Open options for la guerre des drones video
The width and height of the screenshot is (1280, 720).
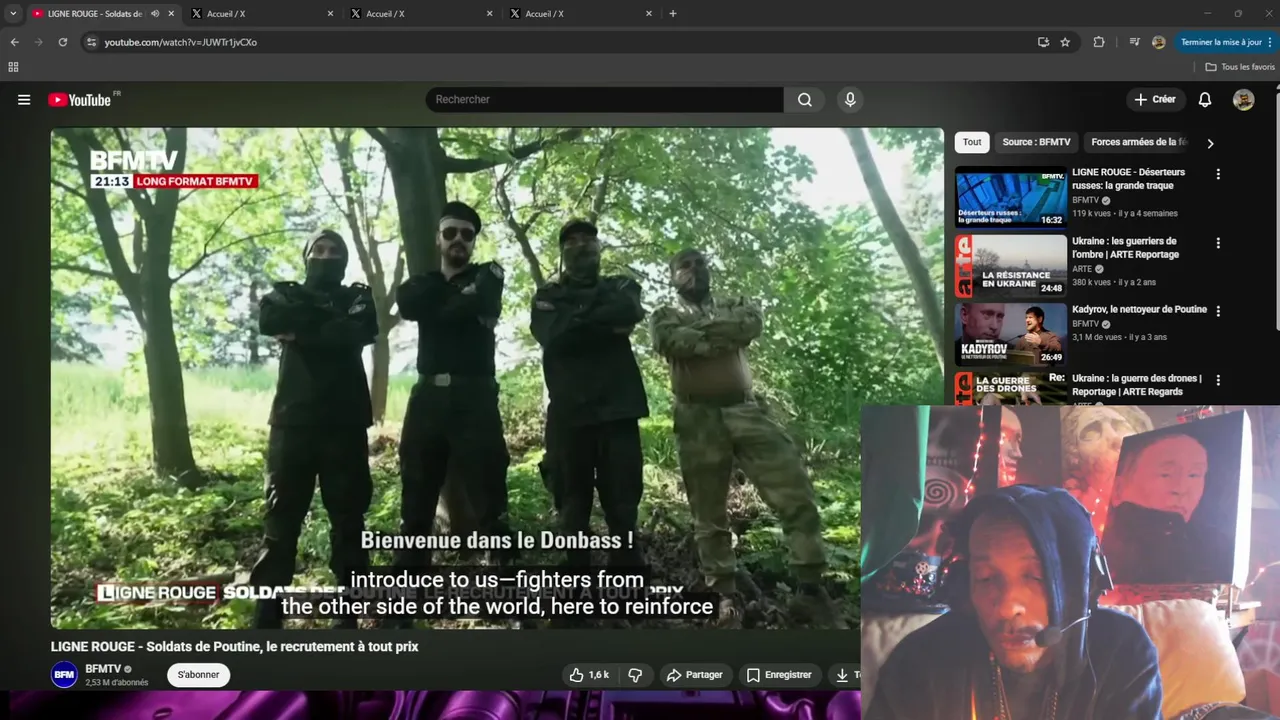coord(1218,380)
